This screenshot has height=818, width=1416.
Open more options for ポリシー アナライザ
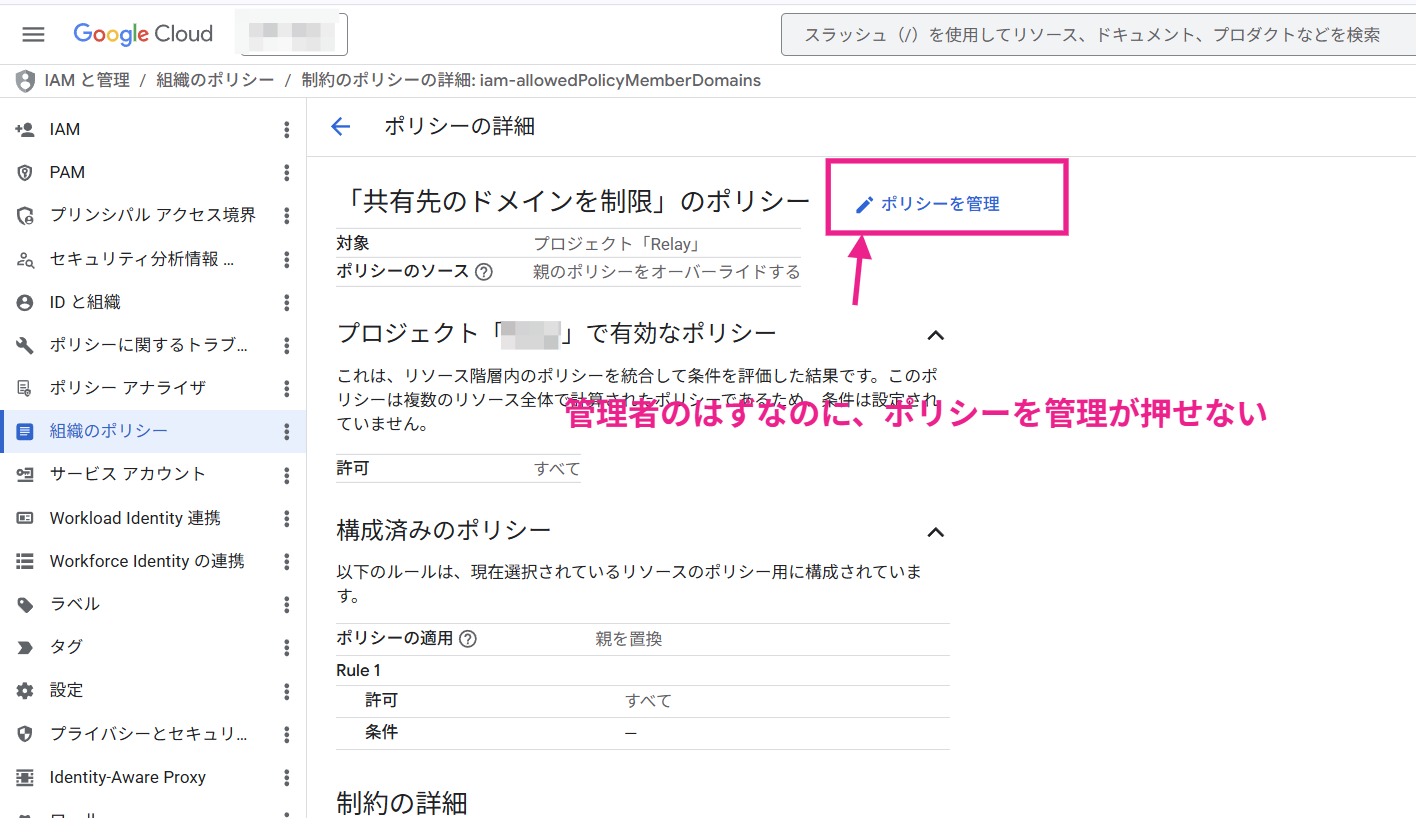coord(287,388)
